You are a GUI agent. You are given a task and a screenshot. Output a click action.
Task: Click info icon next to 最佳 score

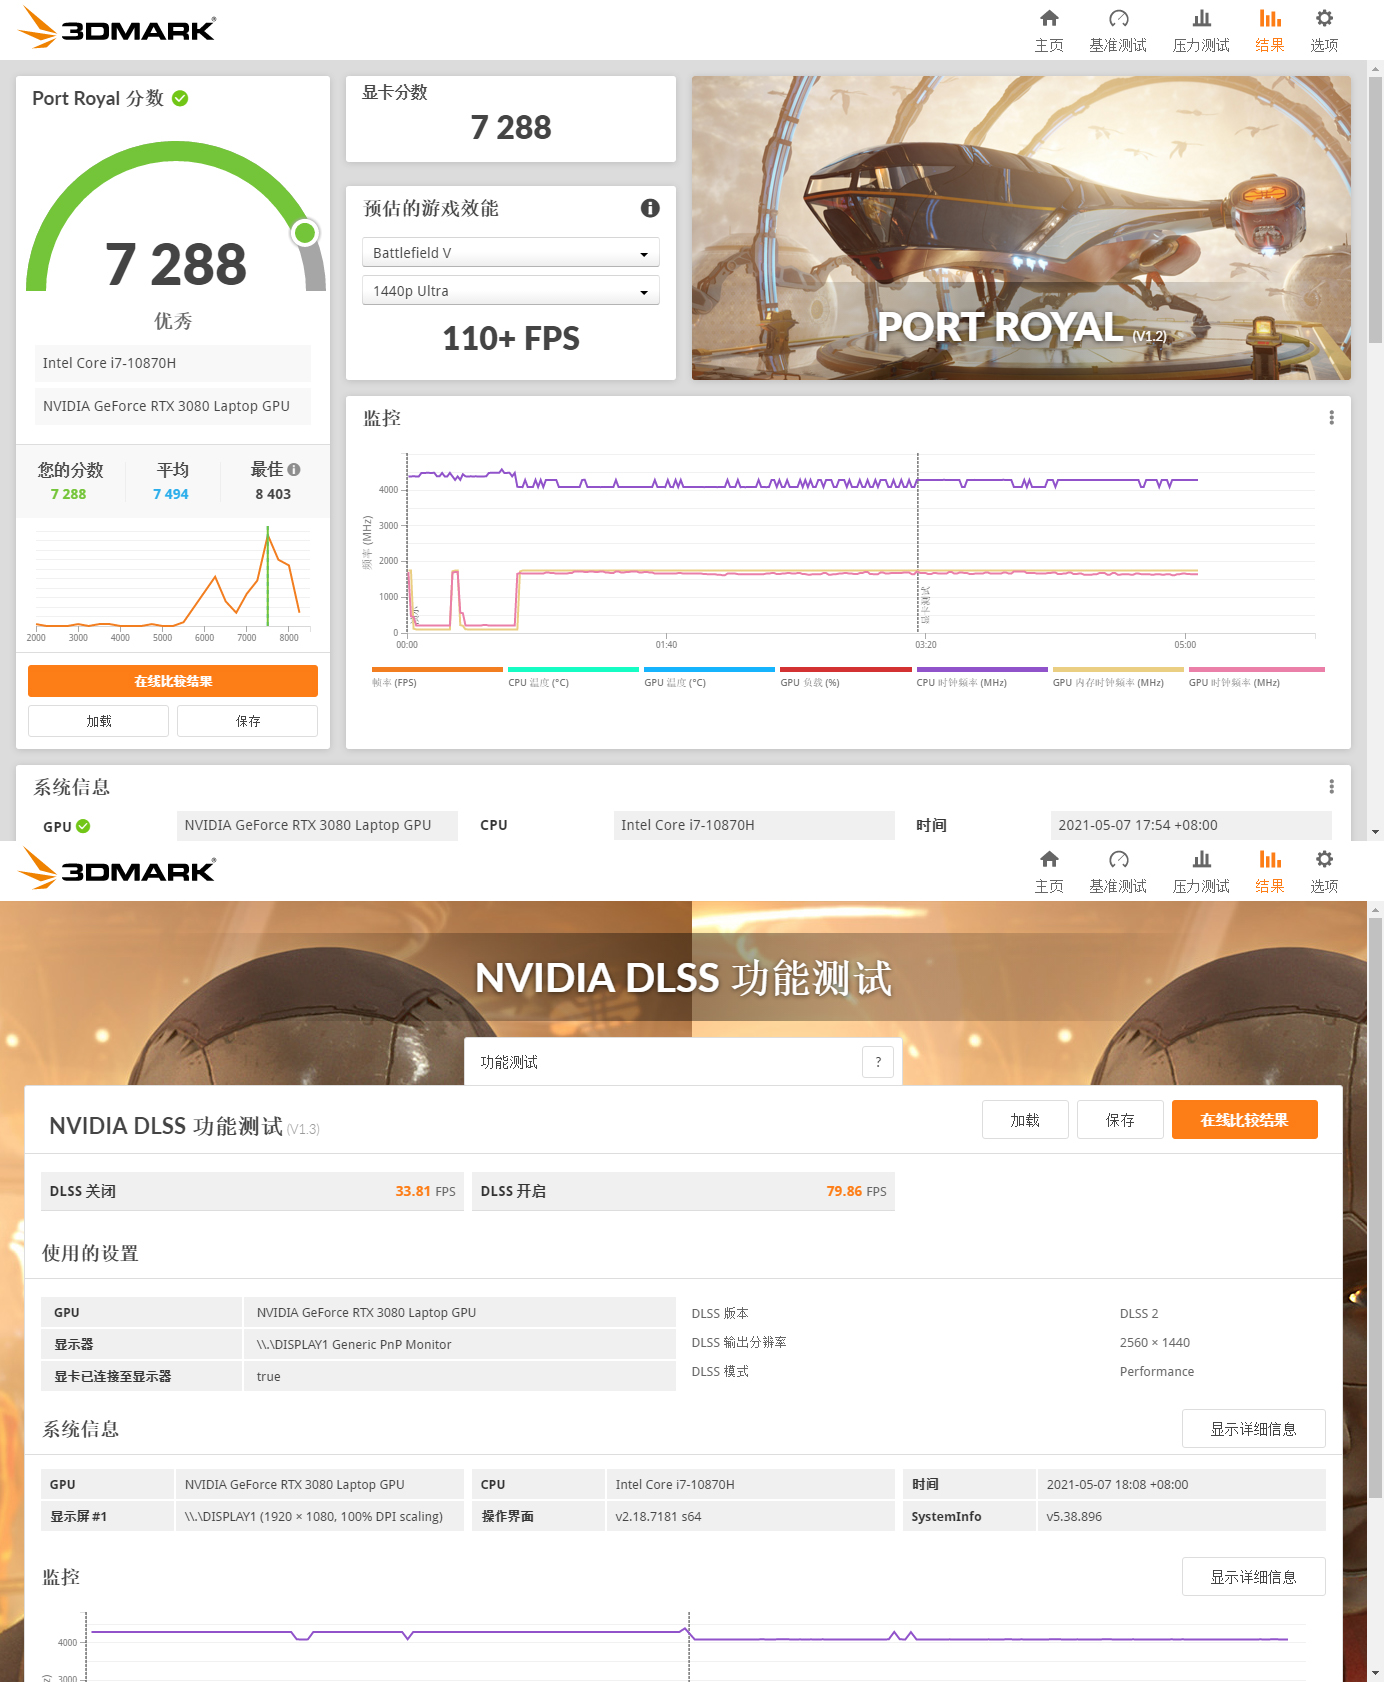(294, 469)
